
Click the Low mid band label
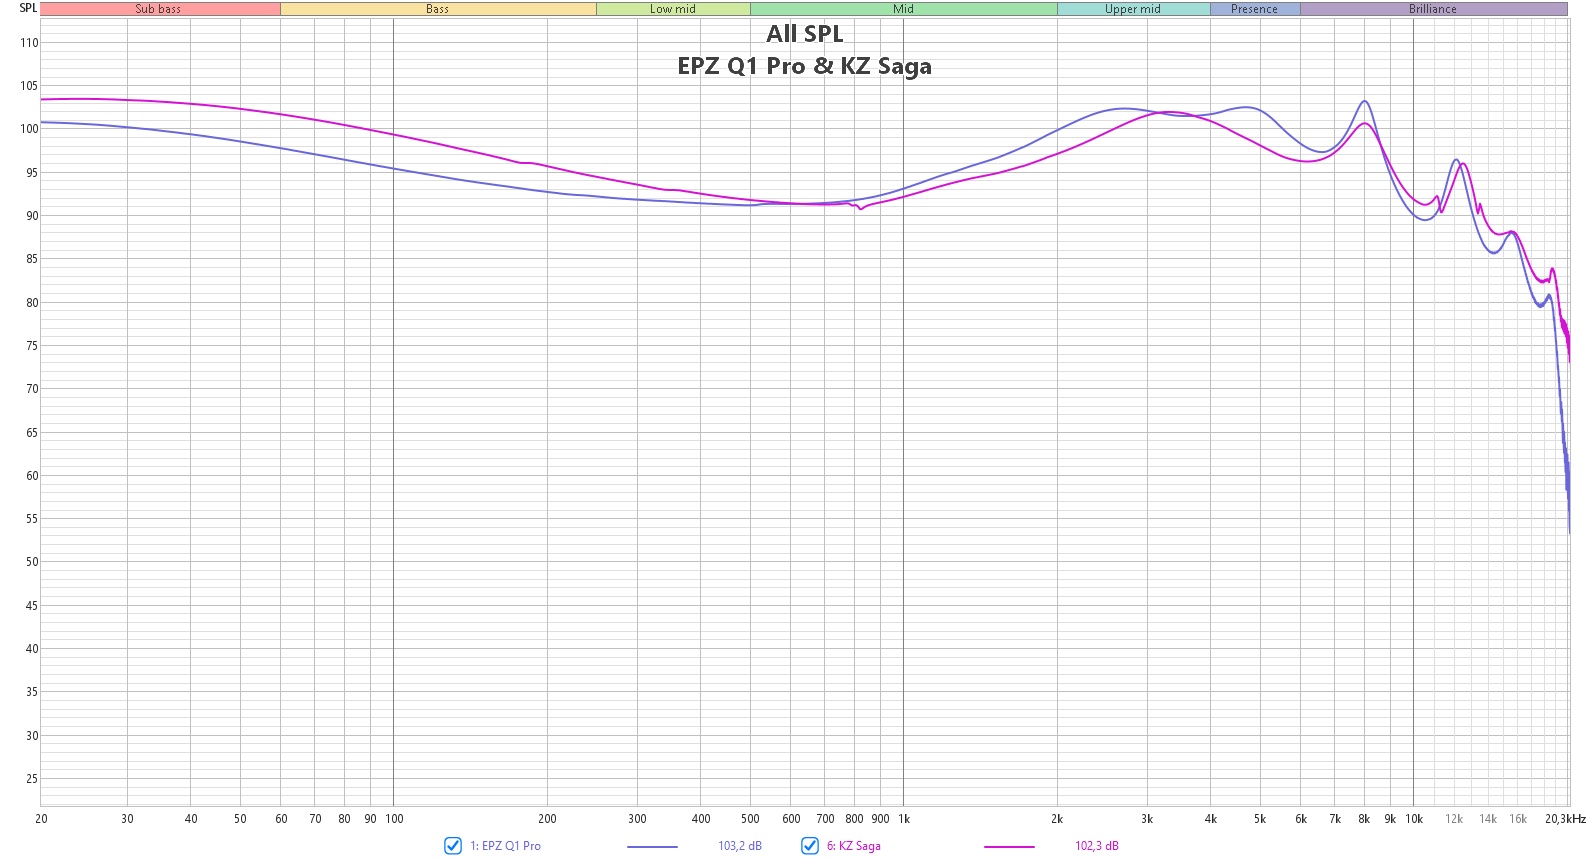point(673,9)
